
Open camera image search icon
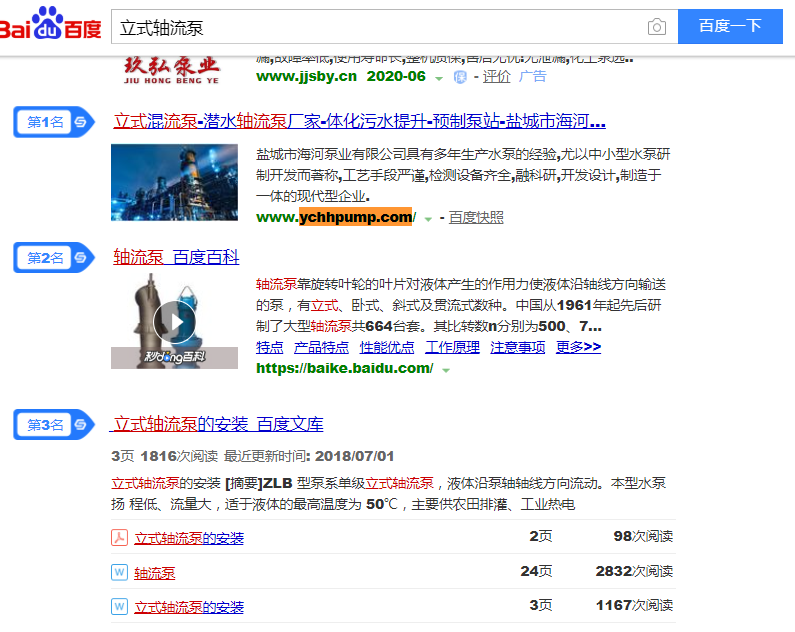point(657,27)
